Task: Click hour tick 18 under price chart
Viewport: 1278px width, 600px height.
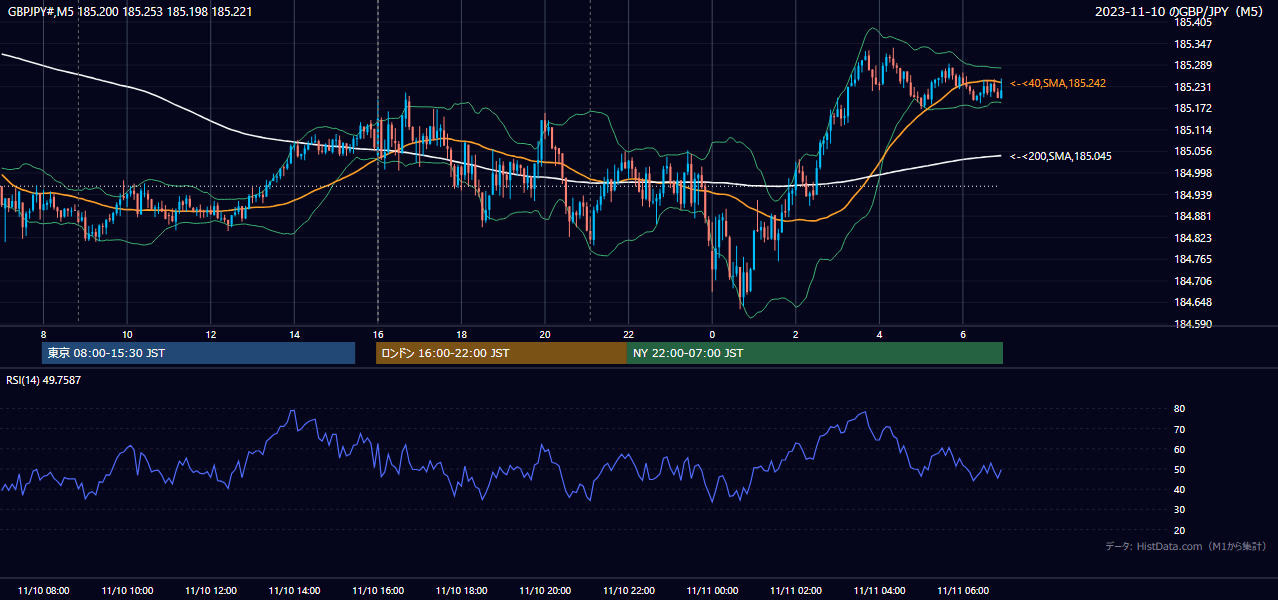Action: pos(461,334)
